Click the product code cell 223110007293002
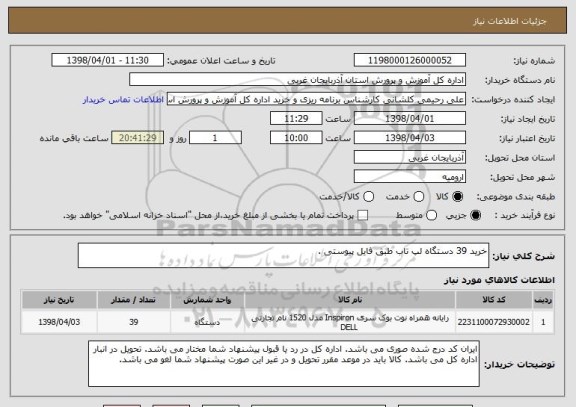The image size is (576, 407). 494,322
